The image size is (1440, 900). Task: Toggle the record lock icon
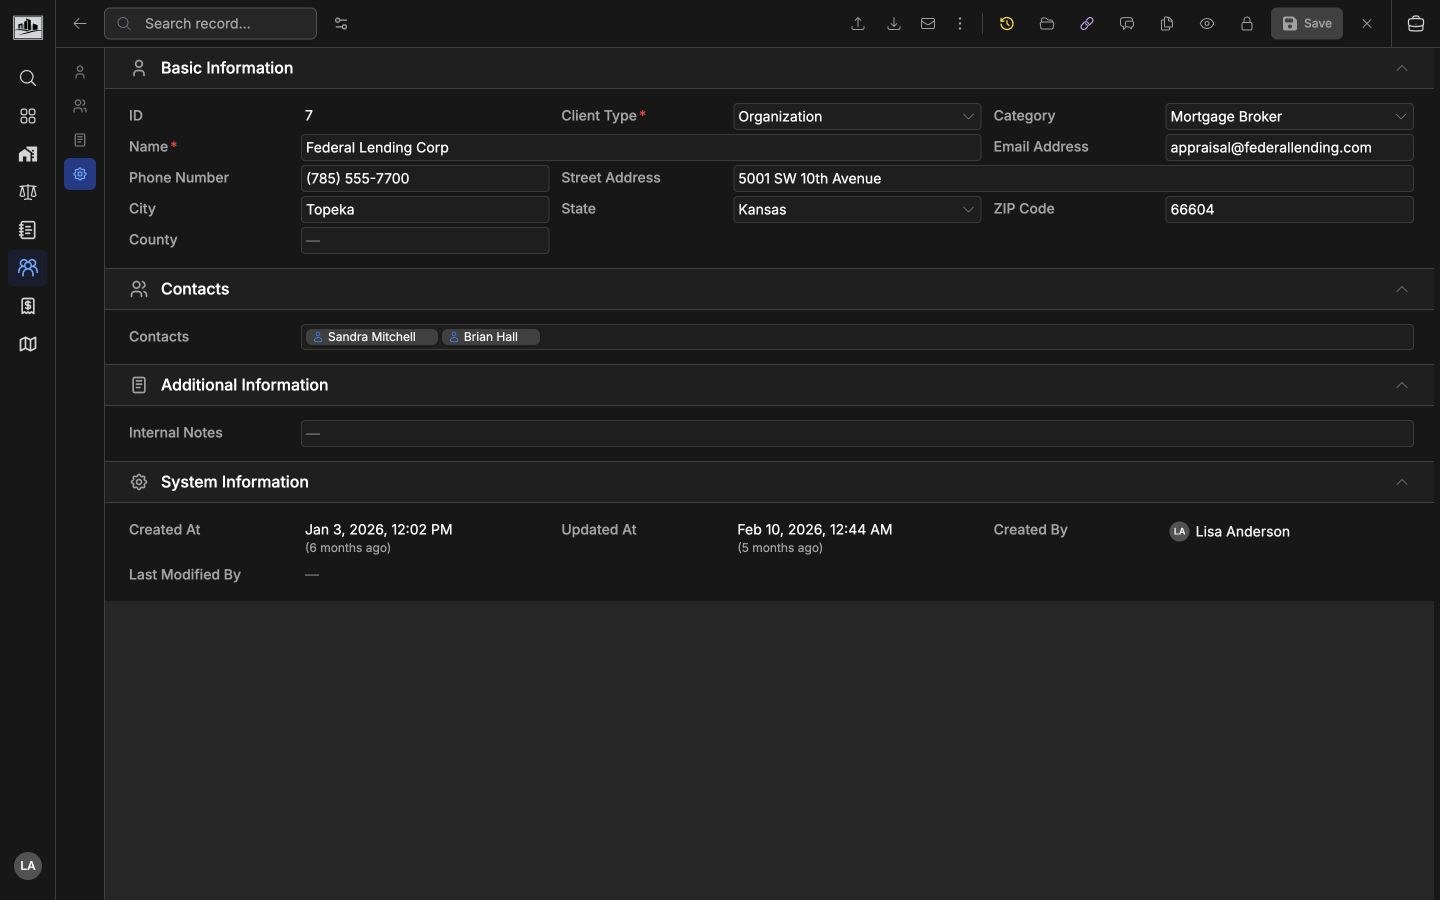click(x=1248, y=24)
